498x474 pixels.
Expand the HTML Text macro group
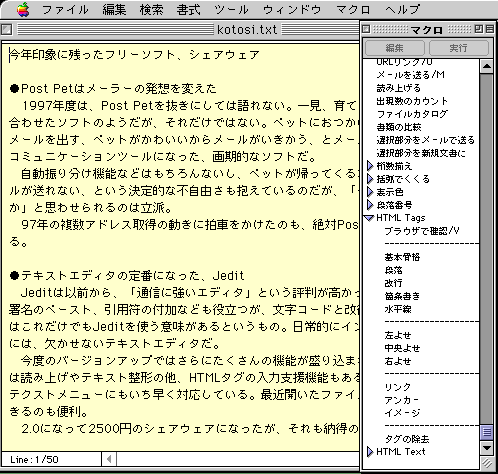pos(370,452)
